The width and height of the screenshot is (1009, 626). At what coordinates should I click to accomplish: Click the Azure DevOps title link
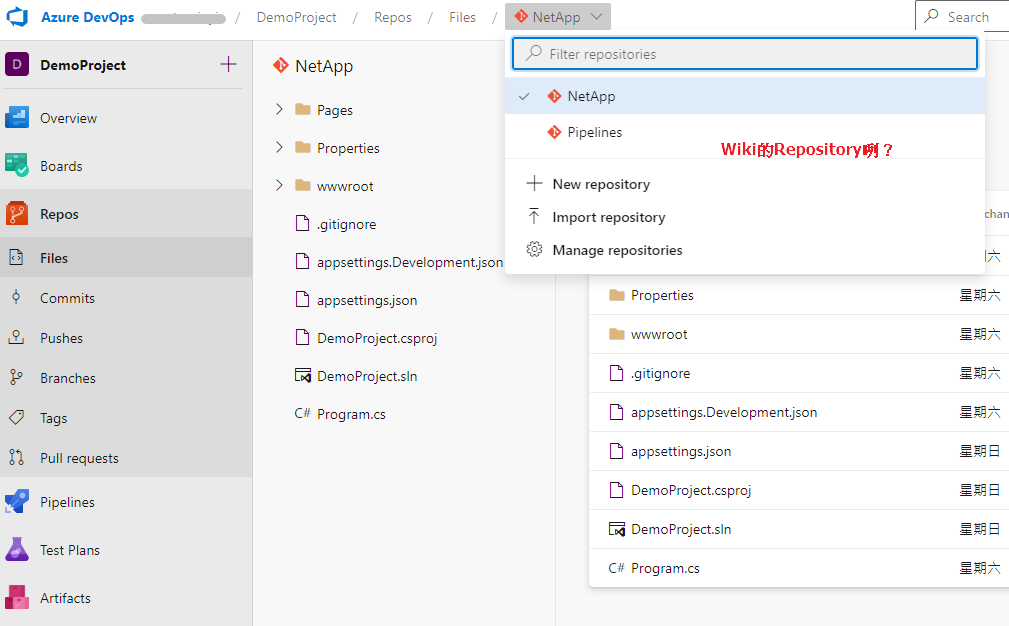88,17
